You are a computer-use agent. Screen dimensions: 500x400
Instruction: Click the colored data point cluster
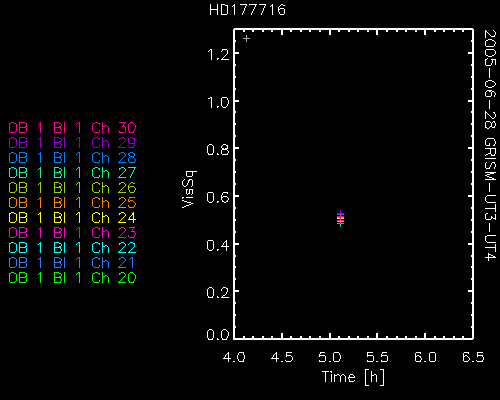(340, 219)
